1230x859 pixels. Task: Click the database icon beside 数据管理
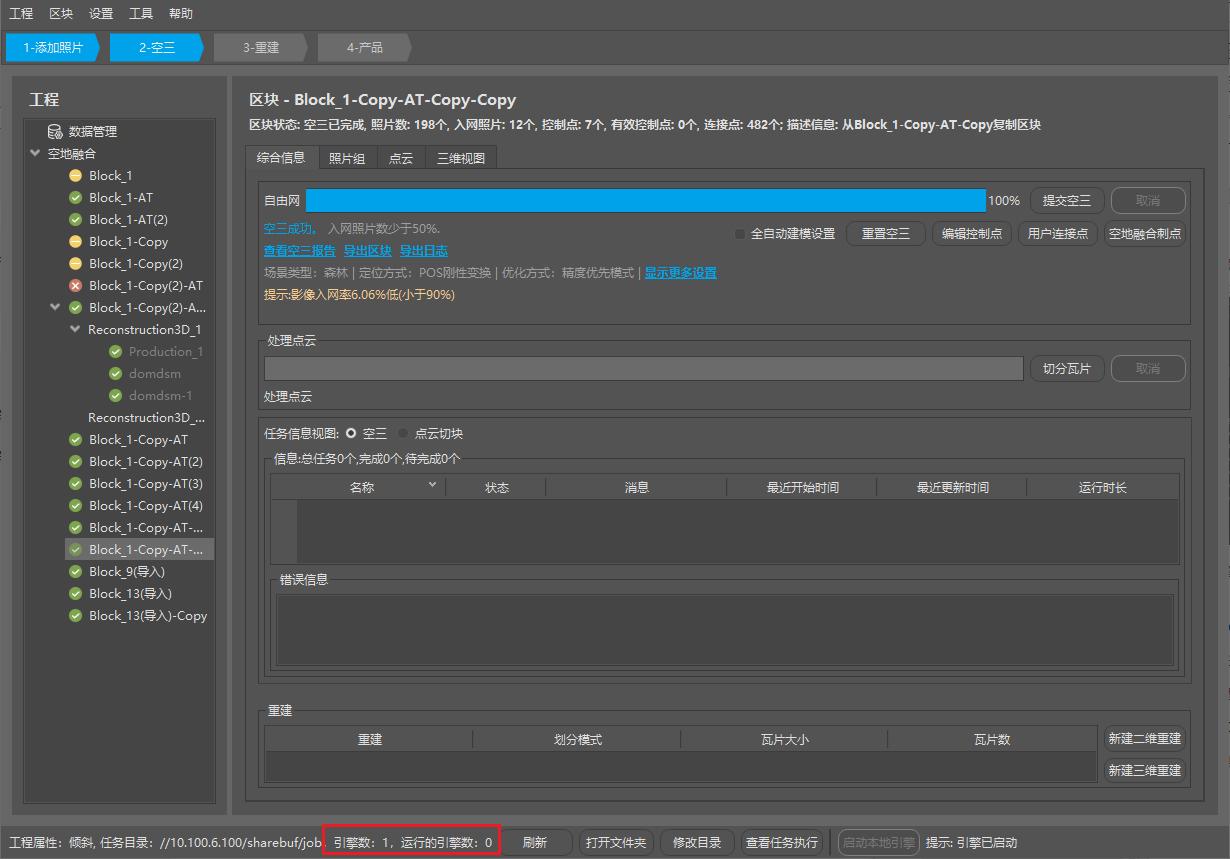[x=55, y=132]
